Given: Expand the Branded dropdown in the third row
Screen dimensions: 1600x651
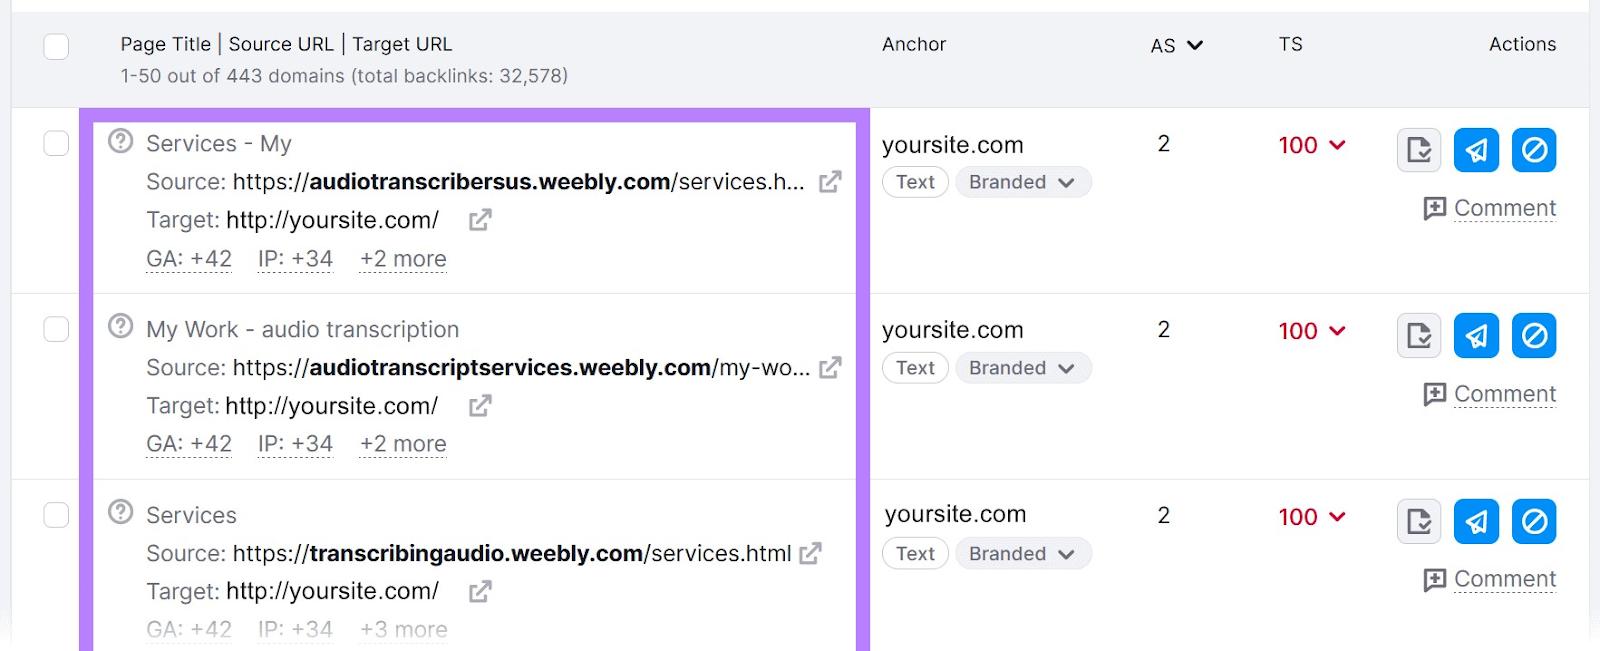Looking at the screenshot, I should tap(1022, 554).
